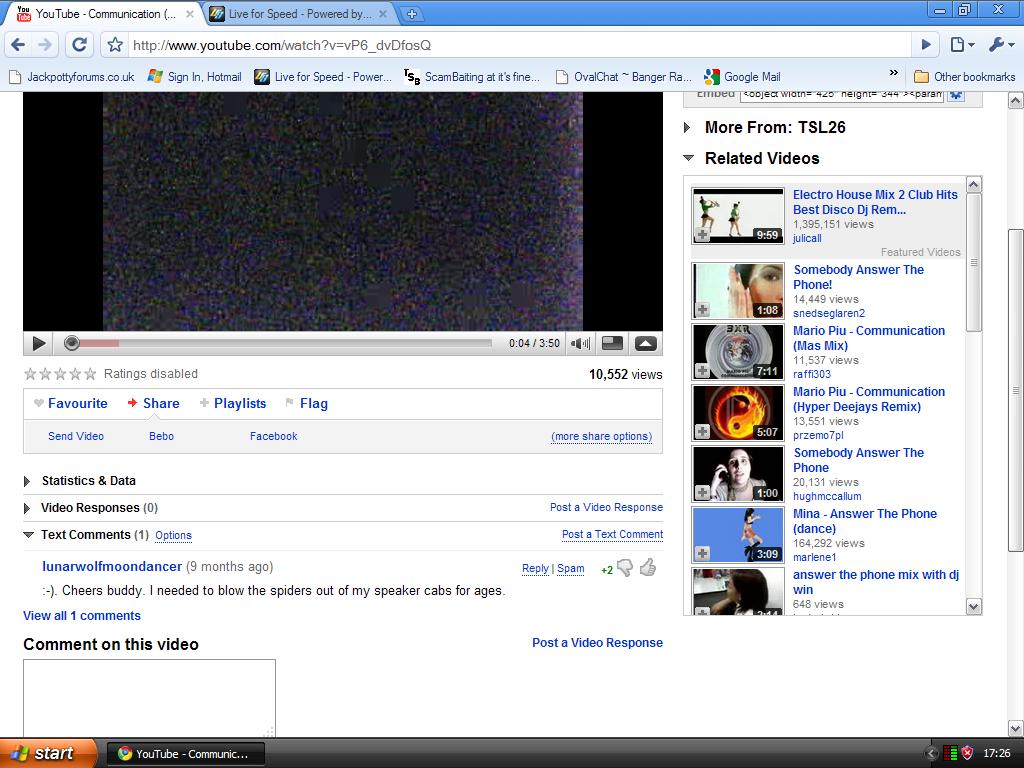This screenshot has height=768, width=1024.
Task: Click the Share button
Action: pos(153,404)
